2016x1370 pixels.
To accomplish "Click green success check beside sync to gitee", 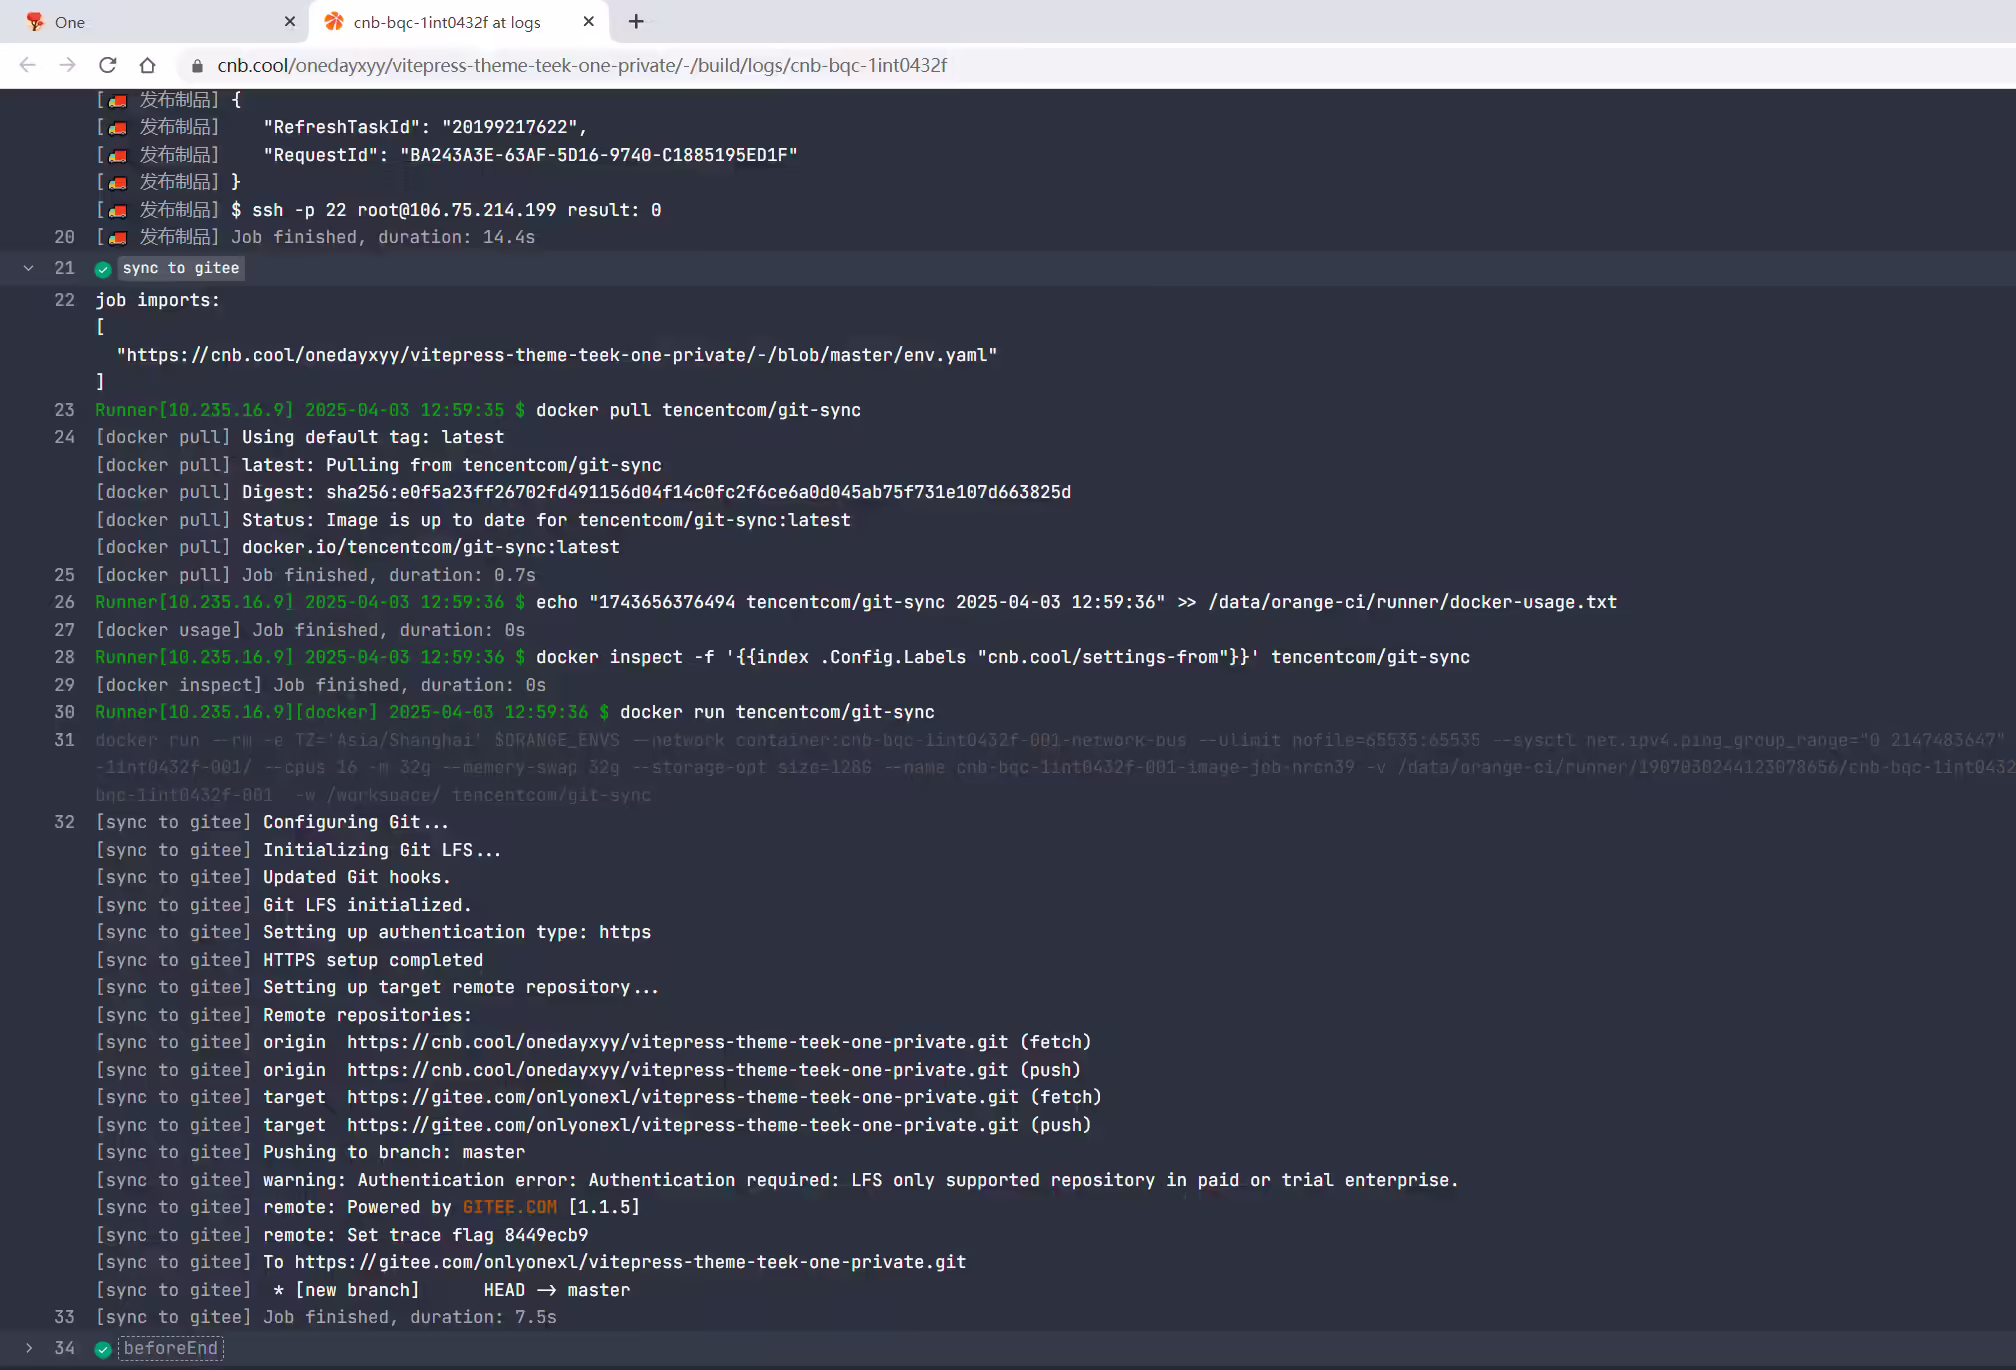I will (x=103, y=269).
